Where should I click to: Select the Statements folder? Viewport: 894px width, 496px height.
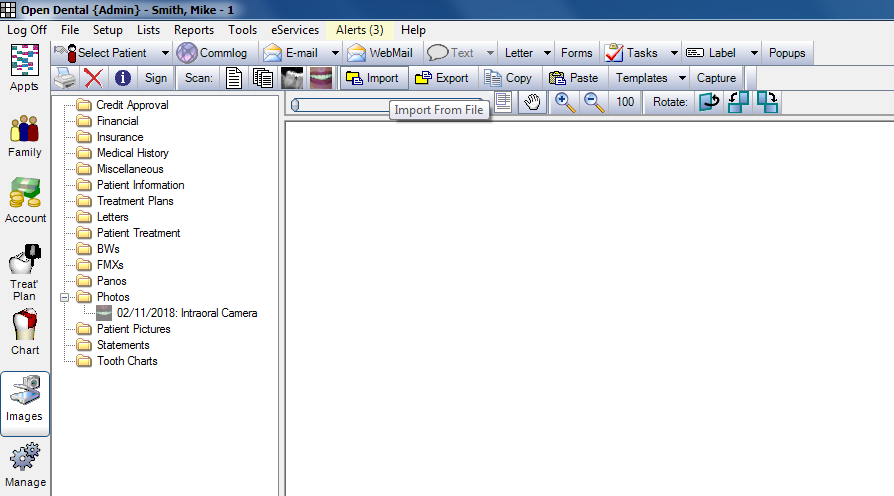[123, 345]
